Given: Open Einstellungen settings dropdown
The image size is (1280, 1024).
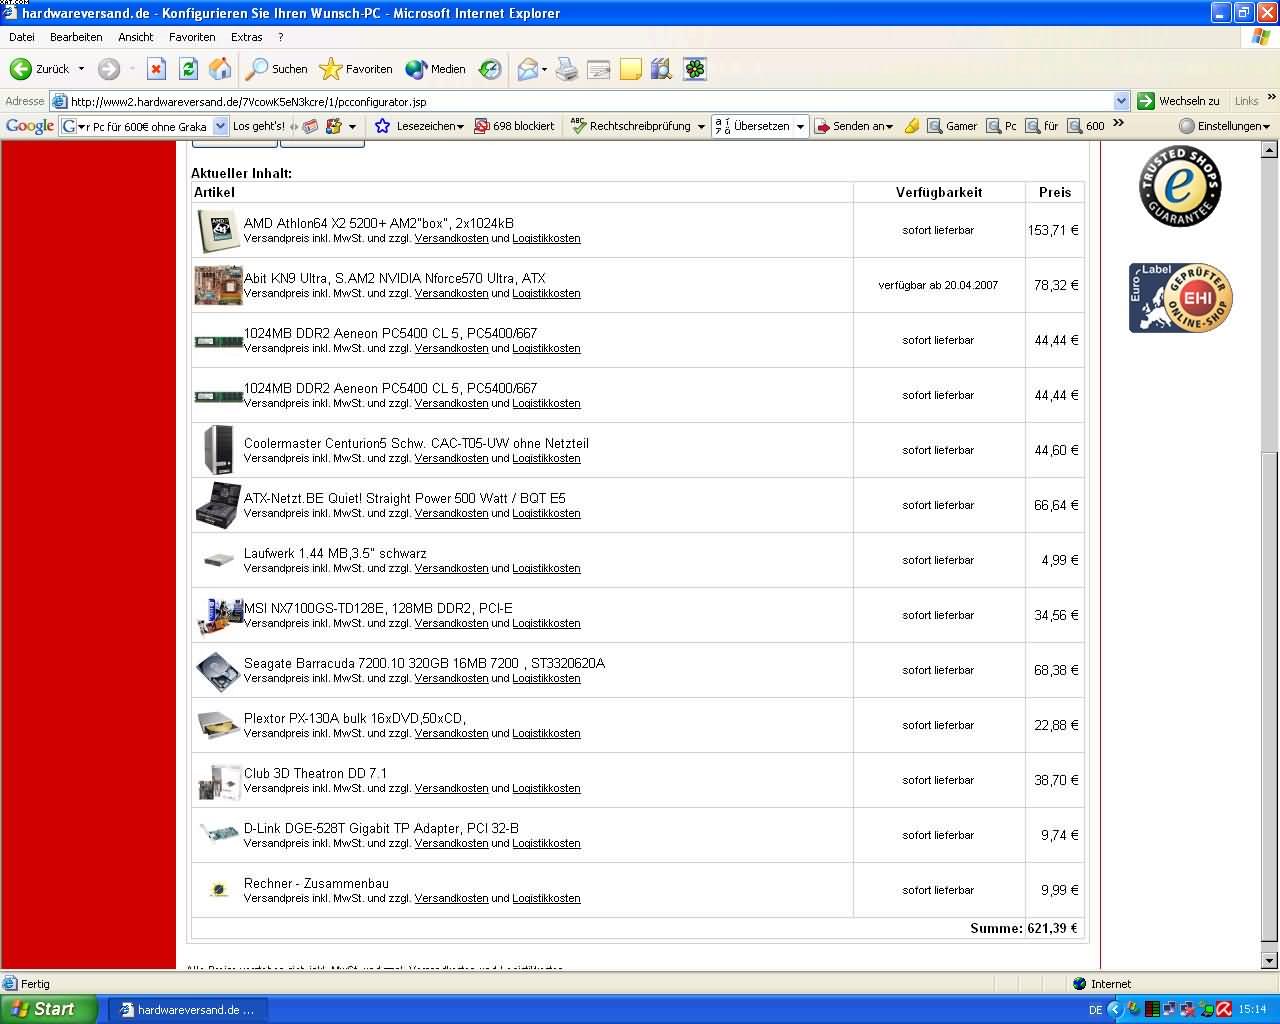Looking at the screenshot, I should (1225, 126).
